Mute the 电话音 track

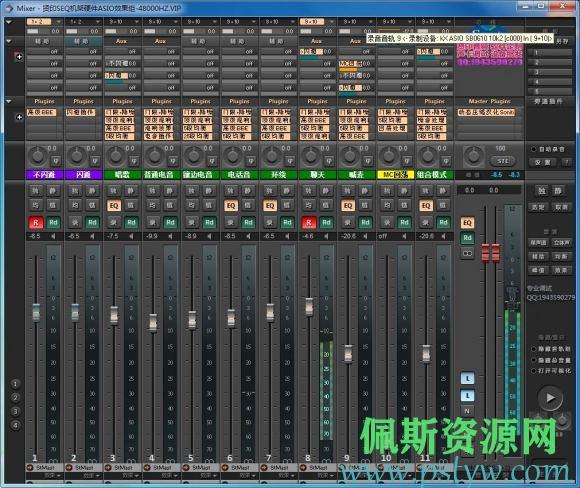pyautogui.click(x=248, y=191)
